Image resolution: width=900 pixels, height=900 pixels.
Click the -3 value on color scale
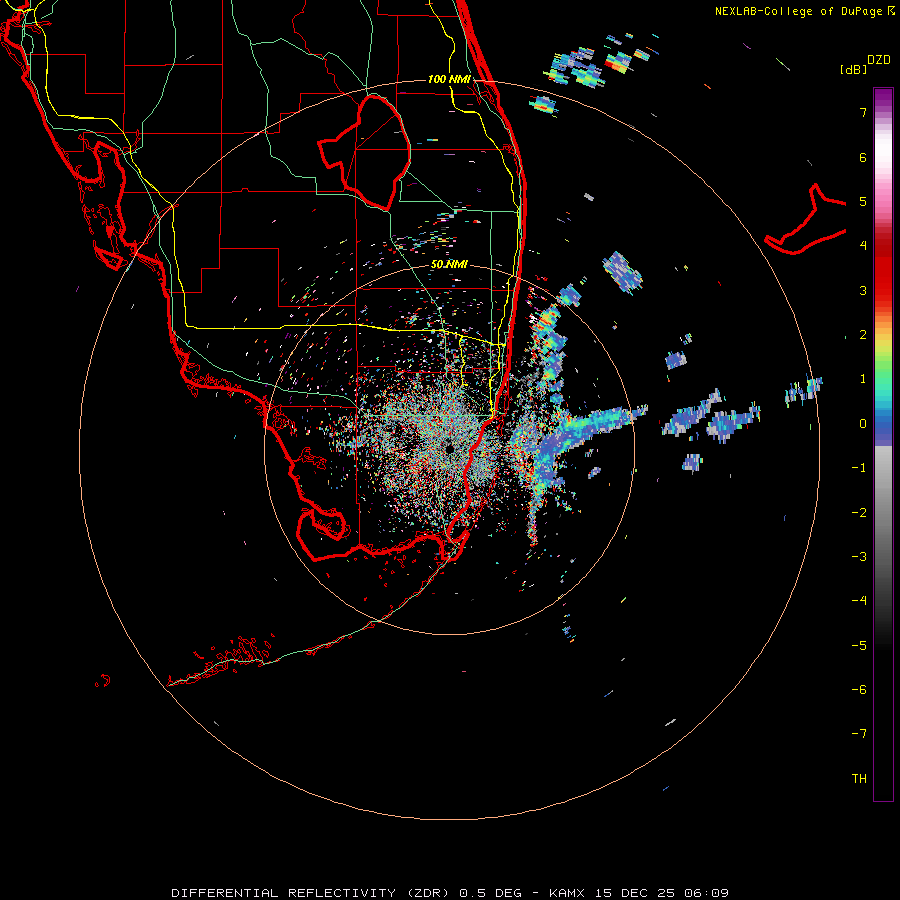859,557
